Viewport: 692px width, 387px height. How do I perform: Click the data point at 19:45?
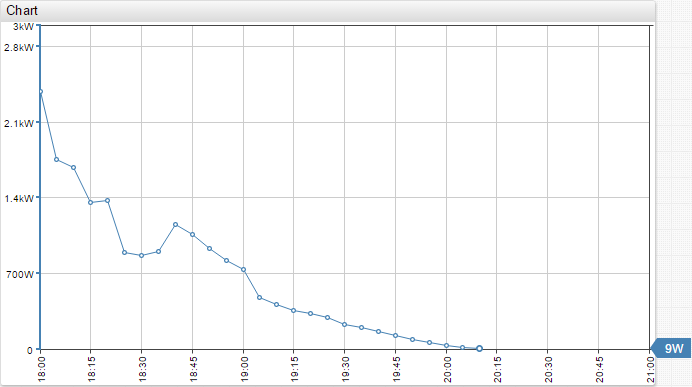(x=395, y=336)
